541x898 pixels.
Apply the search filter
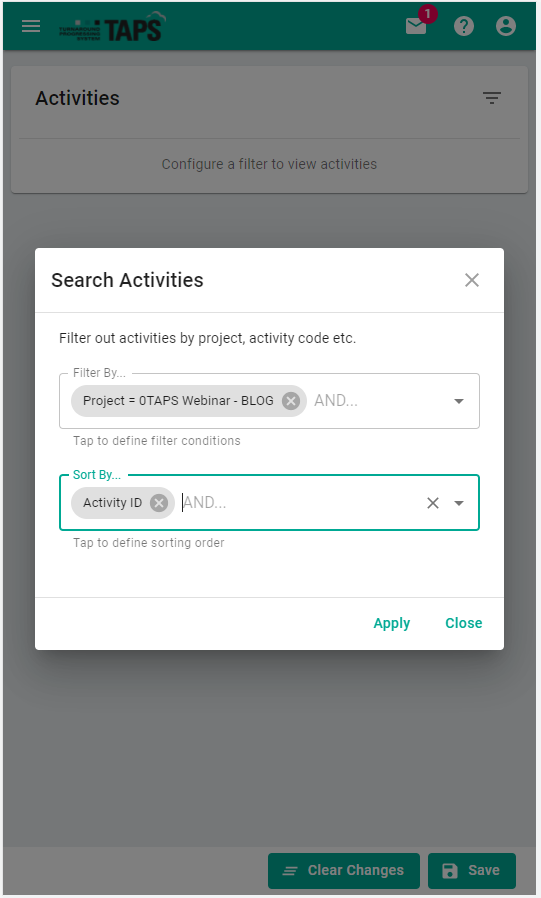point(392,623)
